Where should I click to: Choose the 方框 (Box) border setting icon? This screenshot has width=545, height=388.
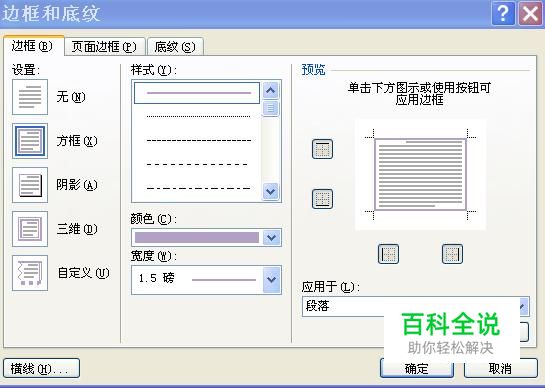pyautogui.click(x=30, y=141)
